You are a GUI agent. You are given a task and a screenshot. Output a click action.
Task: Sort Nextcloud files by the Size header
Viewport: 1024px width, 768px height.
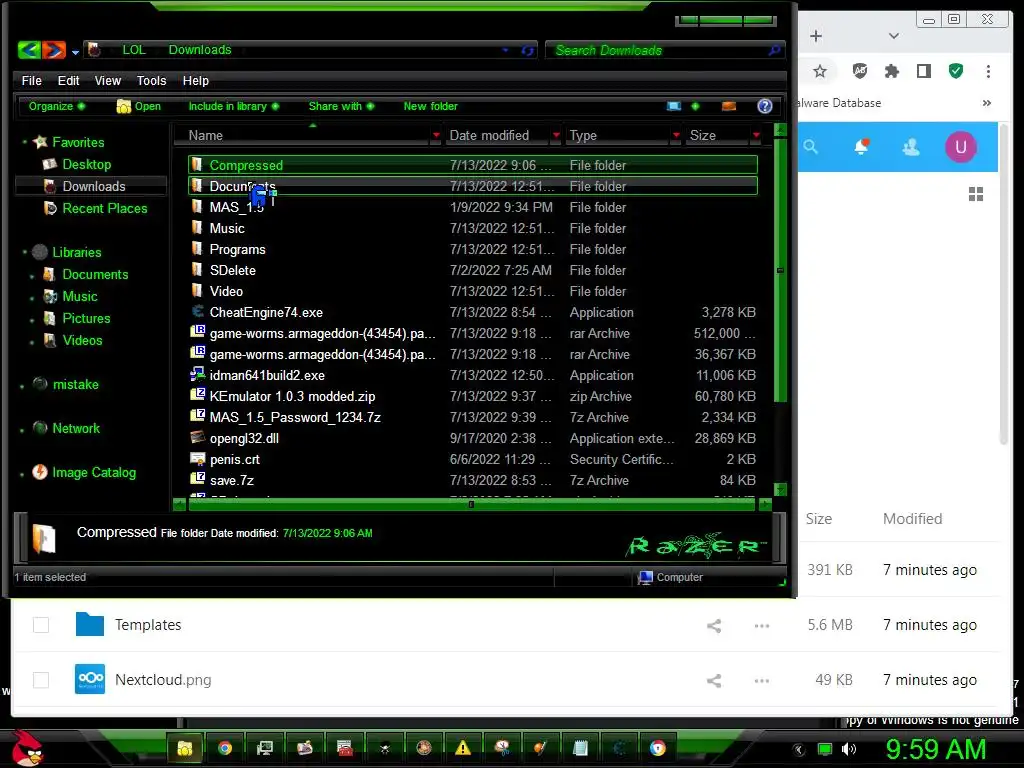pyautogui.click(x=818, y=519)
